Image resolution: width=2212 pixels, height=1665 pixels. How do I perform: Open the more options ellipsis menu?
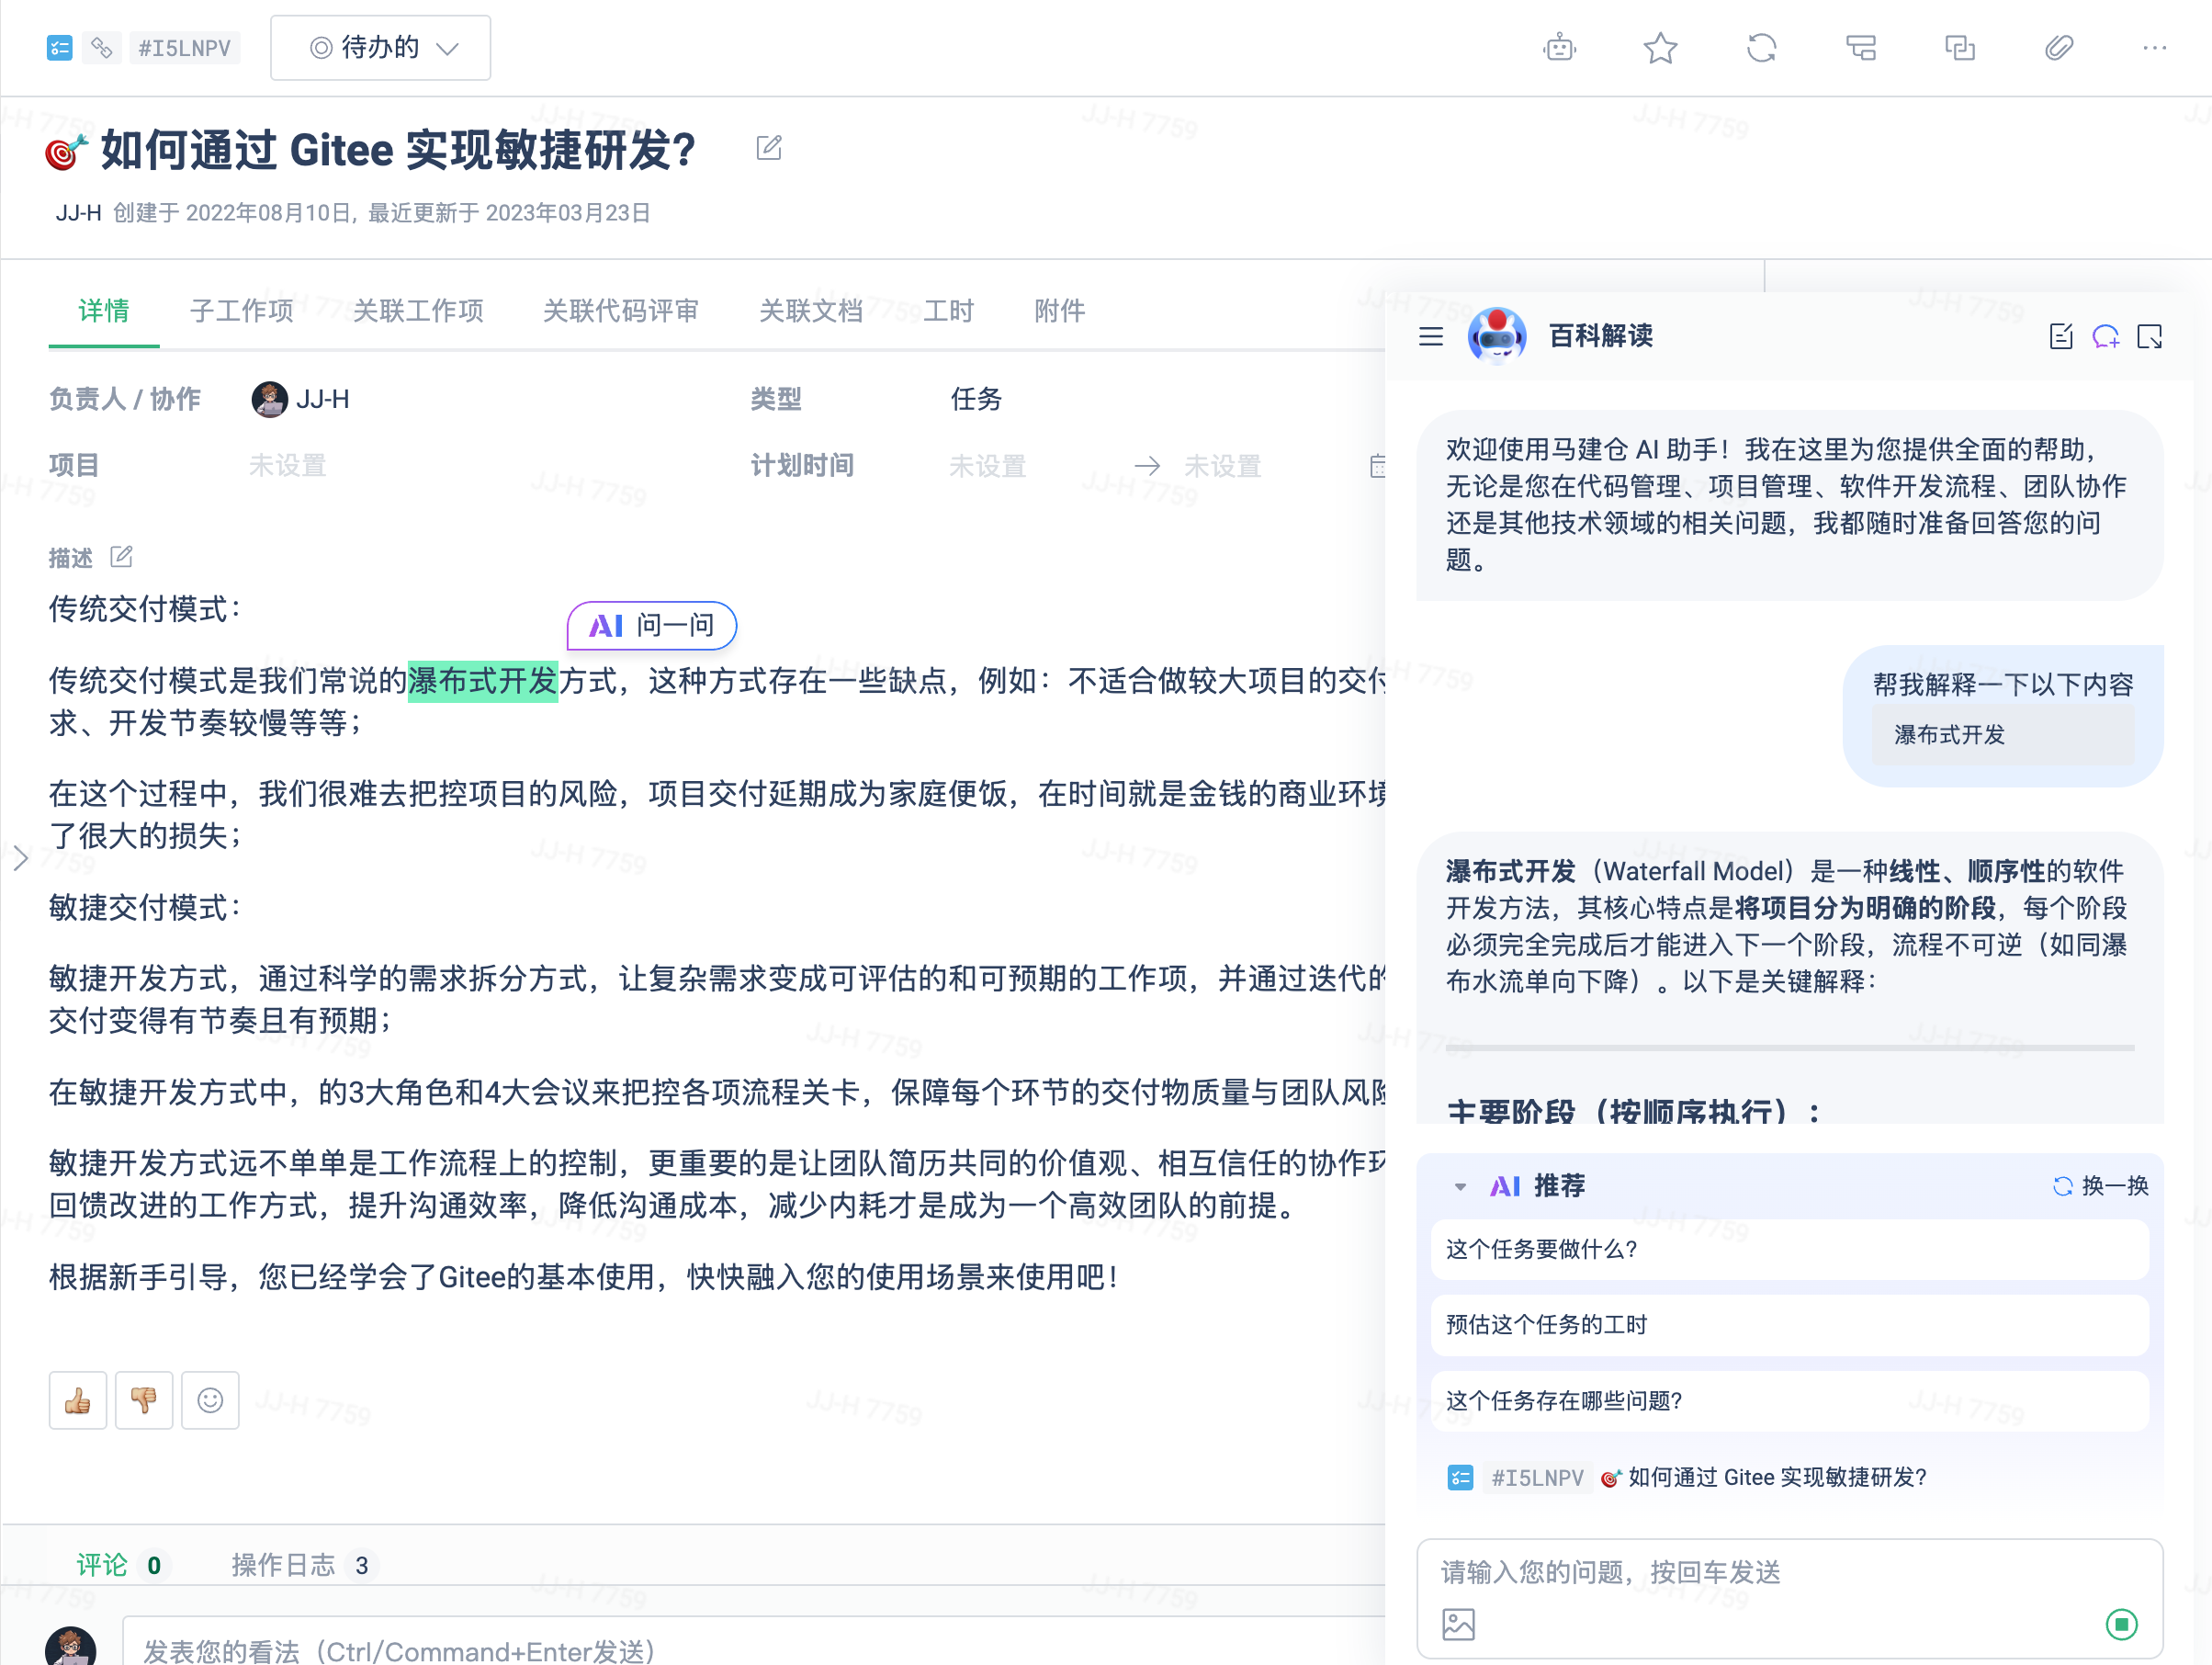[x=2155, y=47]
